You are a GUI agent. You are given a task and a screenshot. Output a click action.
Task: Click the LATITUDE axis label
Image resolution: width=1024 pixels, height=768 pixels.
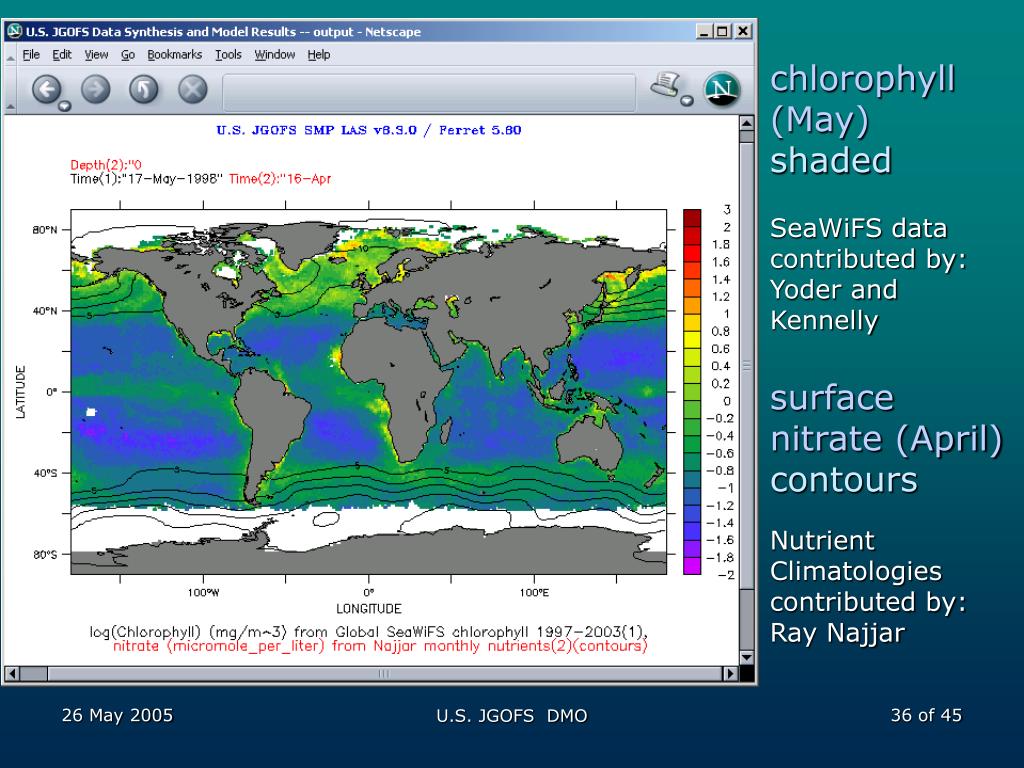pos(21,392)
